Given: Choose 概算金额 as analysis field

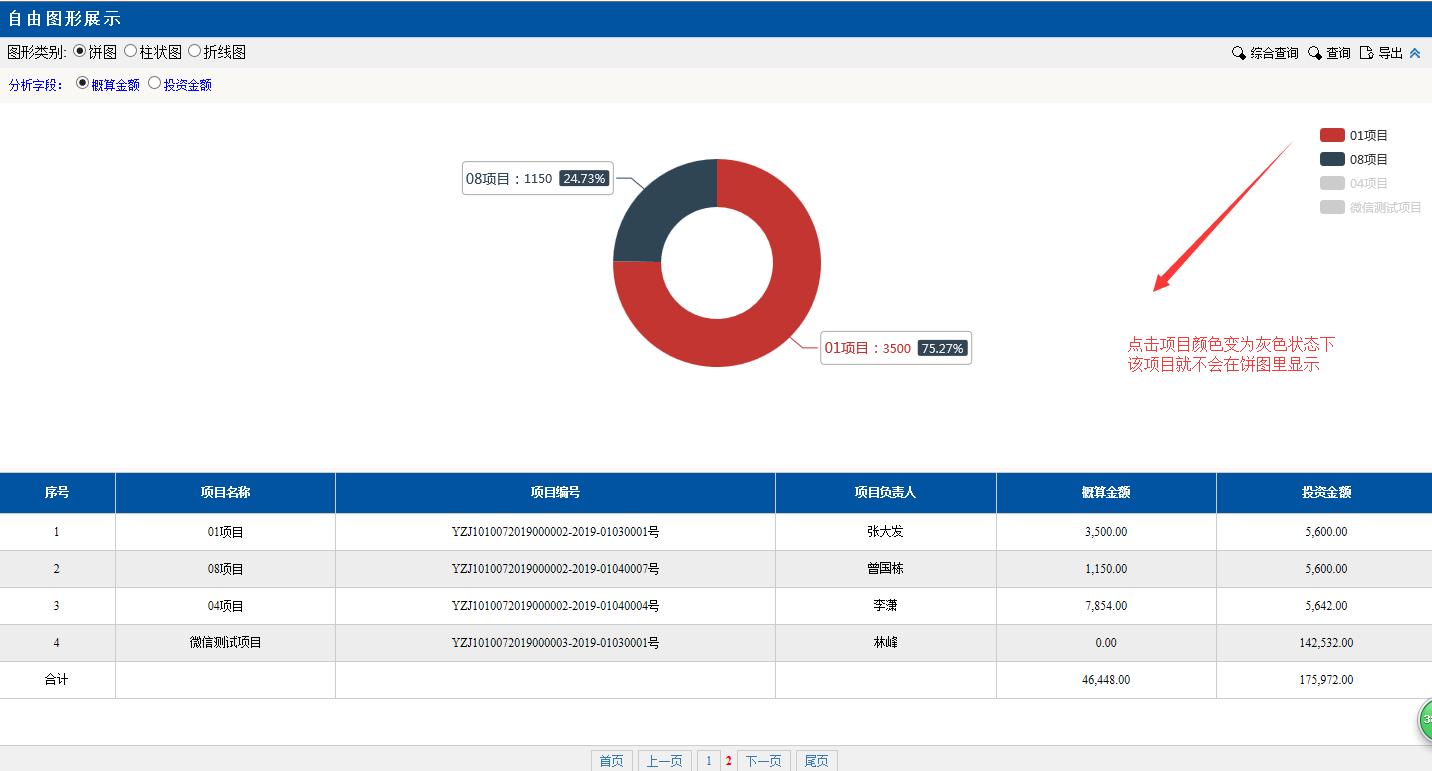Looking at the screenshot, I should coord(82,84).
